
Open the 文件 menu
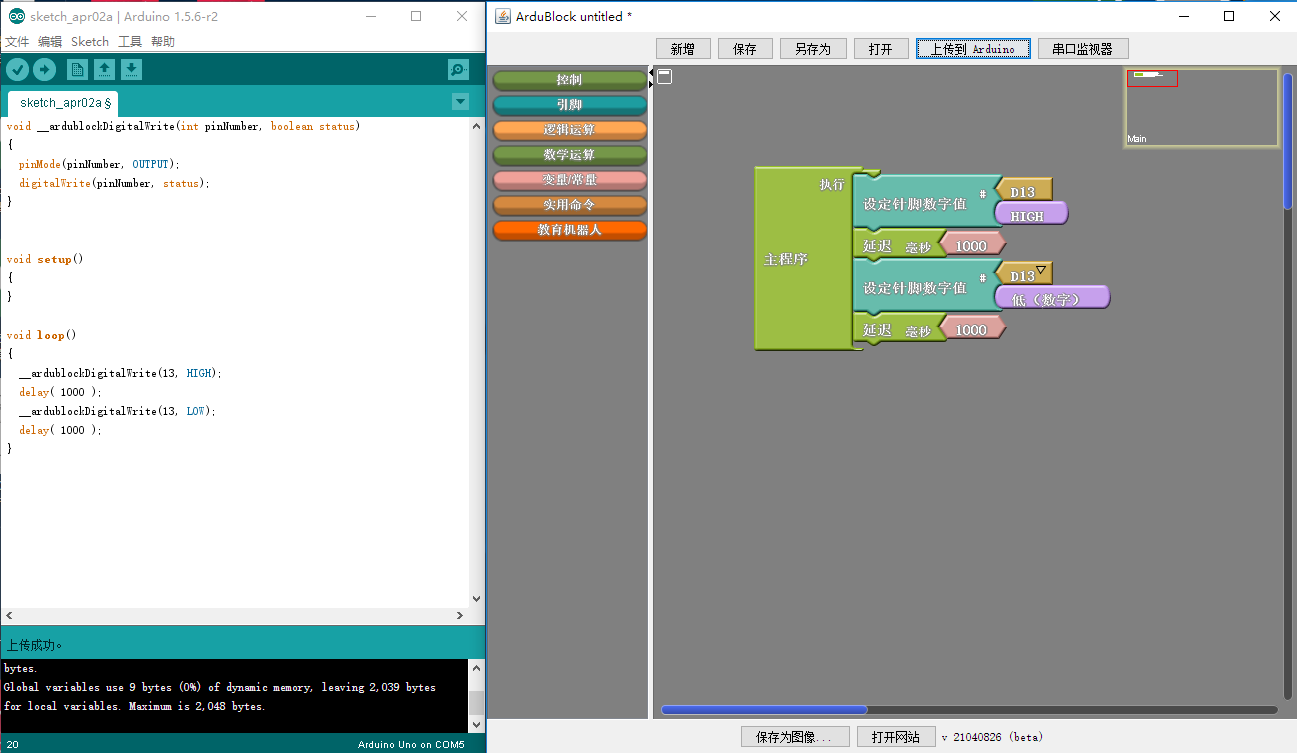18,41
